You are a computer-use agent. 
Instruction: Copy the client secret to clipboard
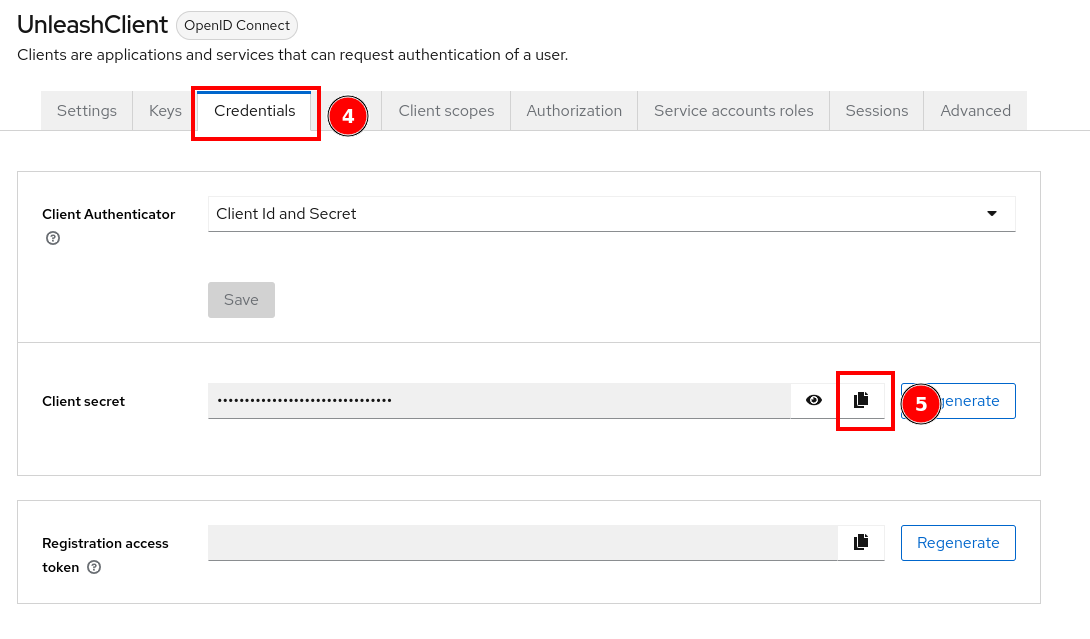[862, 400]
